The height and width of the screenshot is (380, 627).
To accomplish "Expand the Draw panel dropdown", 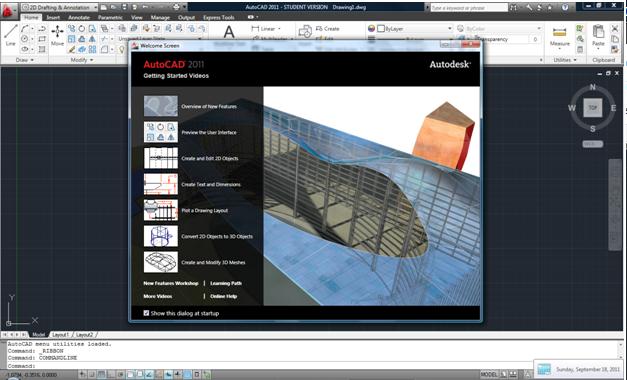I will (x=25, y=60).
